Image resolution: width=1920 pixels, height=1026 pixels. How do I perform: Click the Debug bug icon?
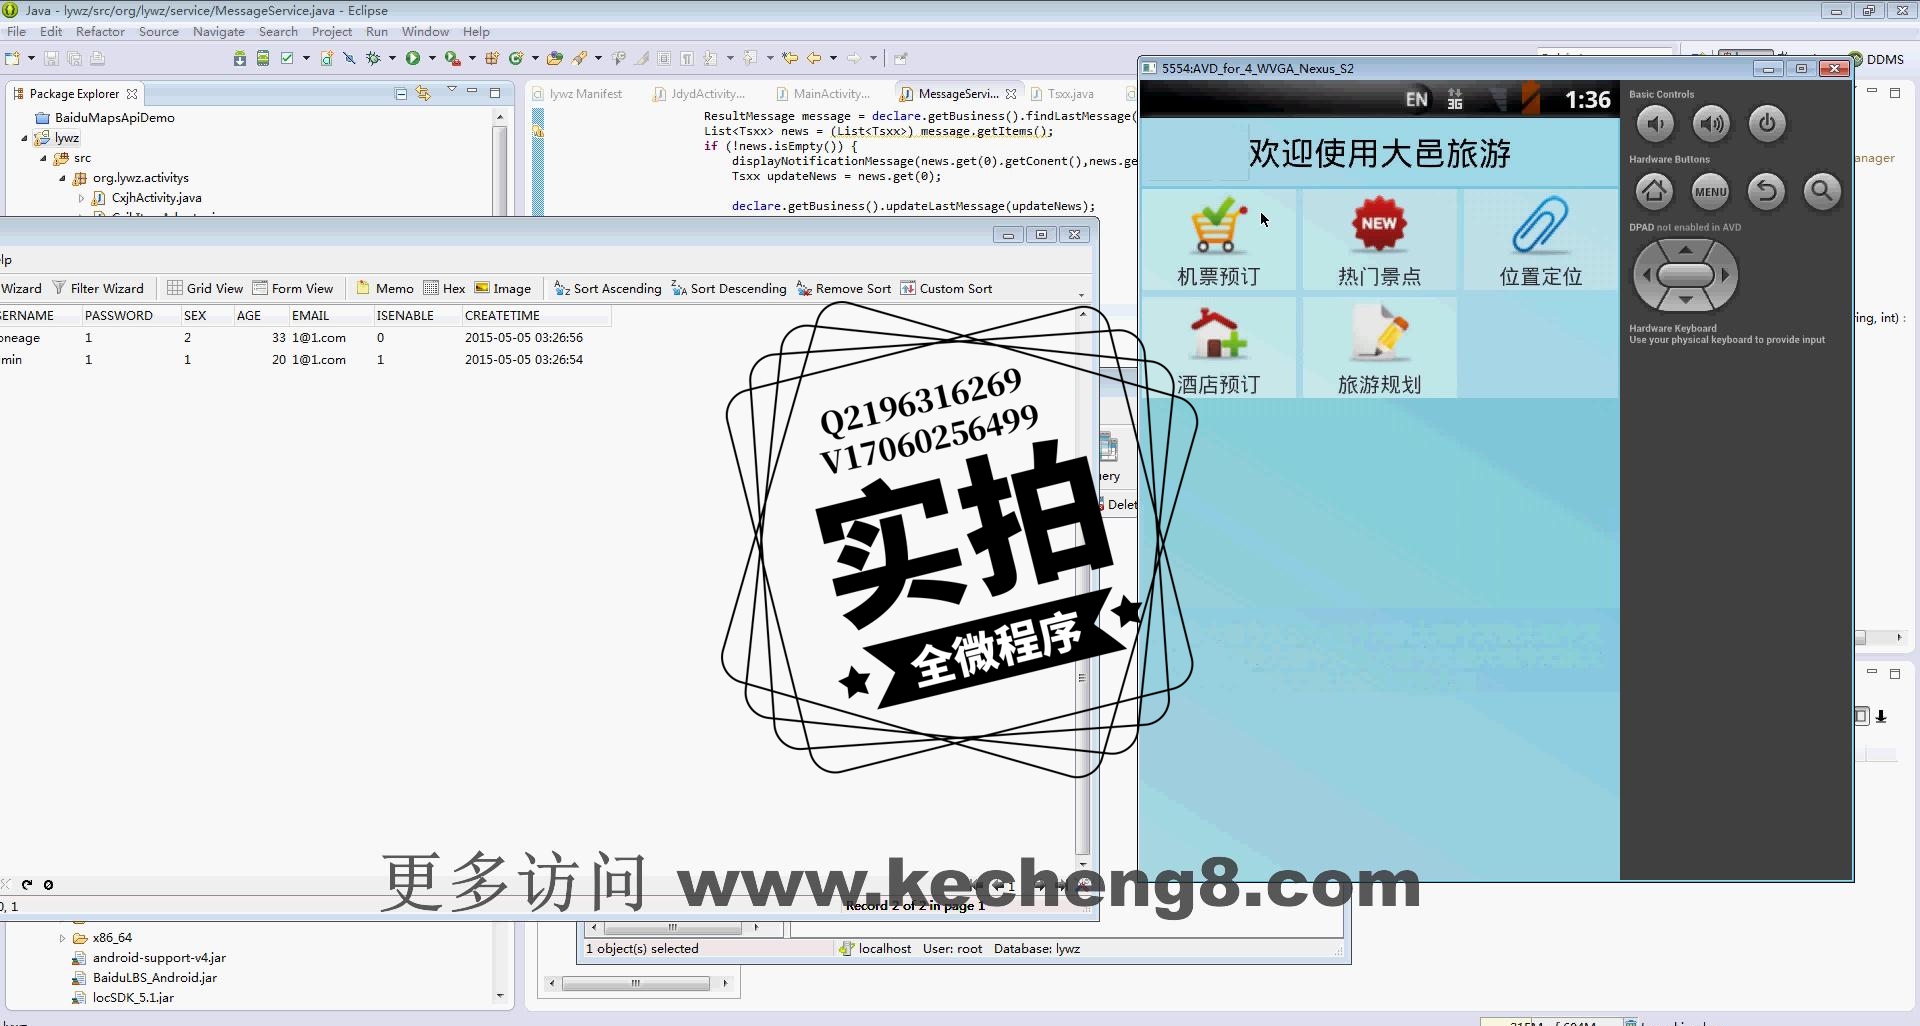pos(373,58)
